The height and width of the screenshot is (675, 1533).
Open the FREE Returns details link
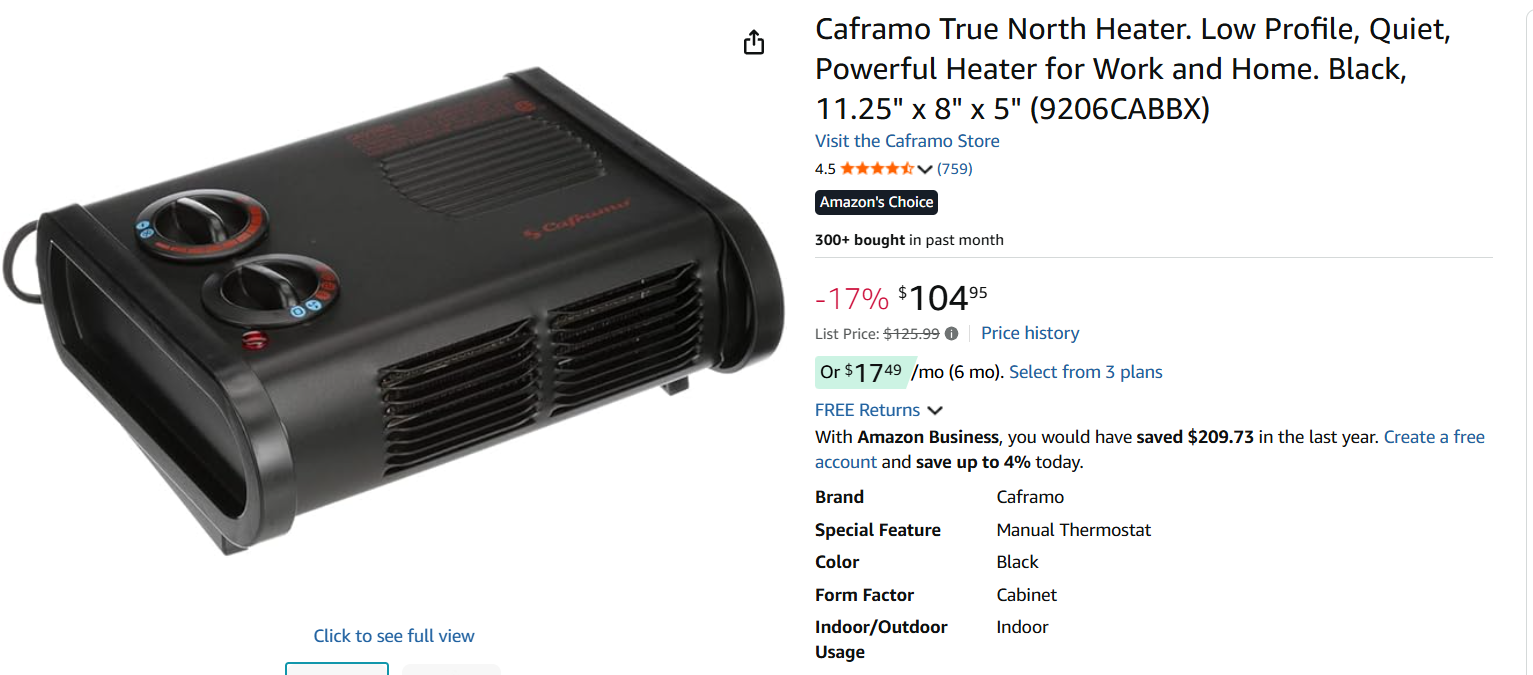tap(867, 410)
